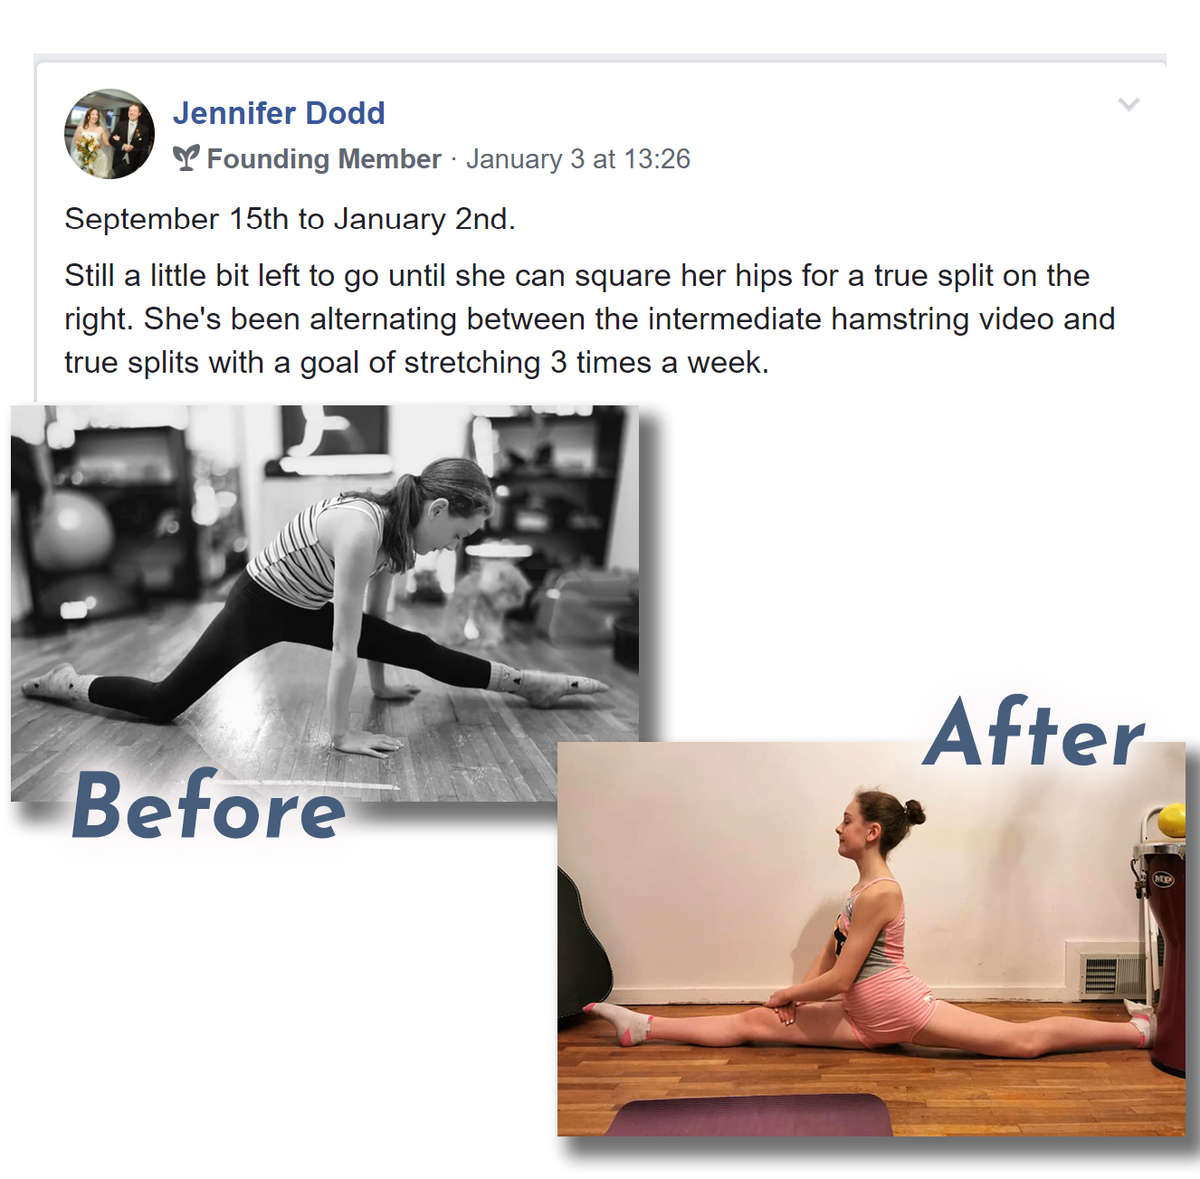Screen dimensions: 1200x1179
Task: Click the paragraph about squaring her hips
Action: pyautogui.click(x=589, y=319)
